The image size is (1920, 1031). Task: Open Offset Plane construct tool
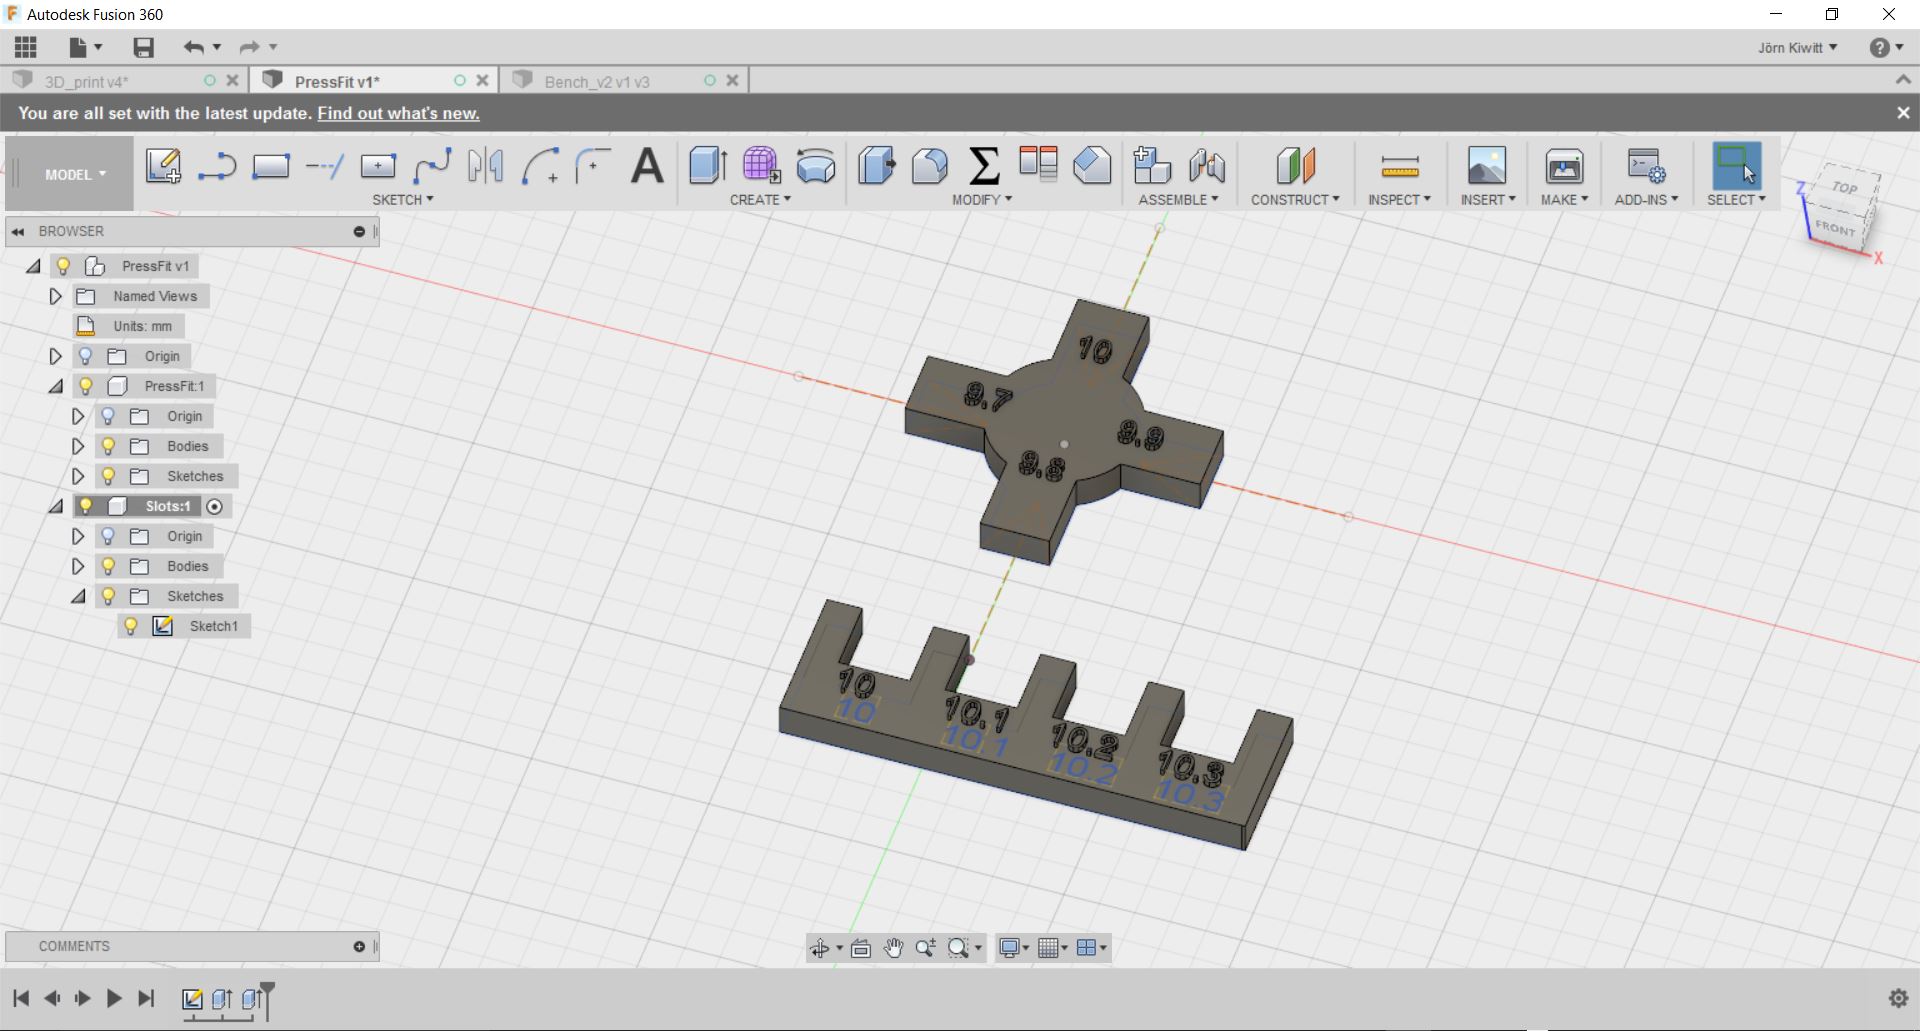point(1295,166)
